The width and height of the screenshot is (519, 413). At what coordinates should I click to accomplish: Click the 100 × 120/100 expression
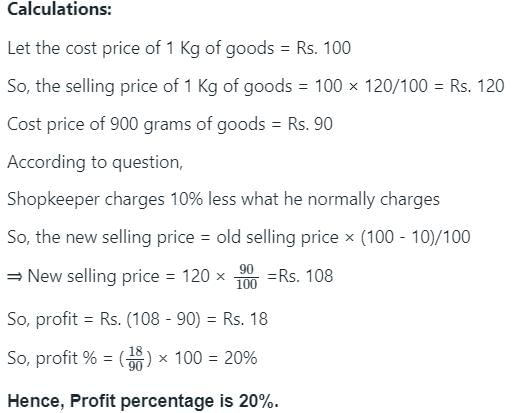point(371,86)
